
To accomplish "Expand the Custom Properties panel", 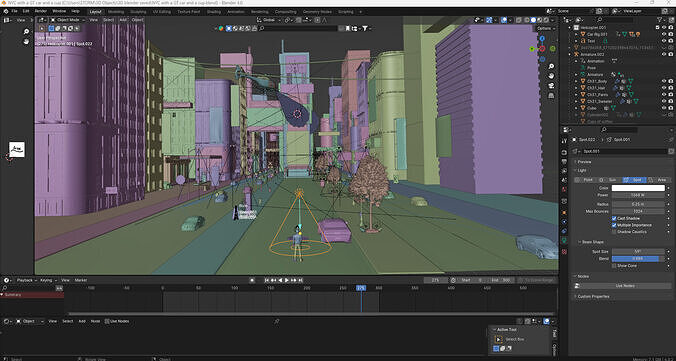I will pyautogui.click(x=593, y=296).
